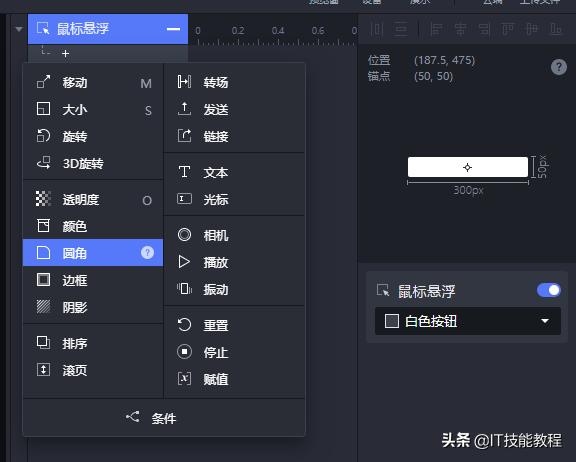Click the 相机 camera icon
Screen dimensions: 576x462
[184, 235]
